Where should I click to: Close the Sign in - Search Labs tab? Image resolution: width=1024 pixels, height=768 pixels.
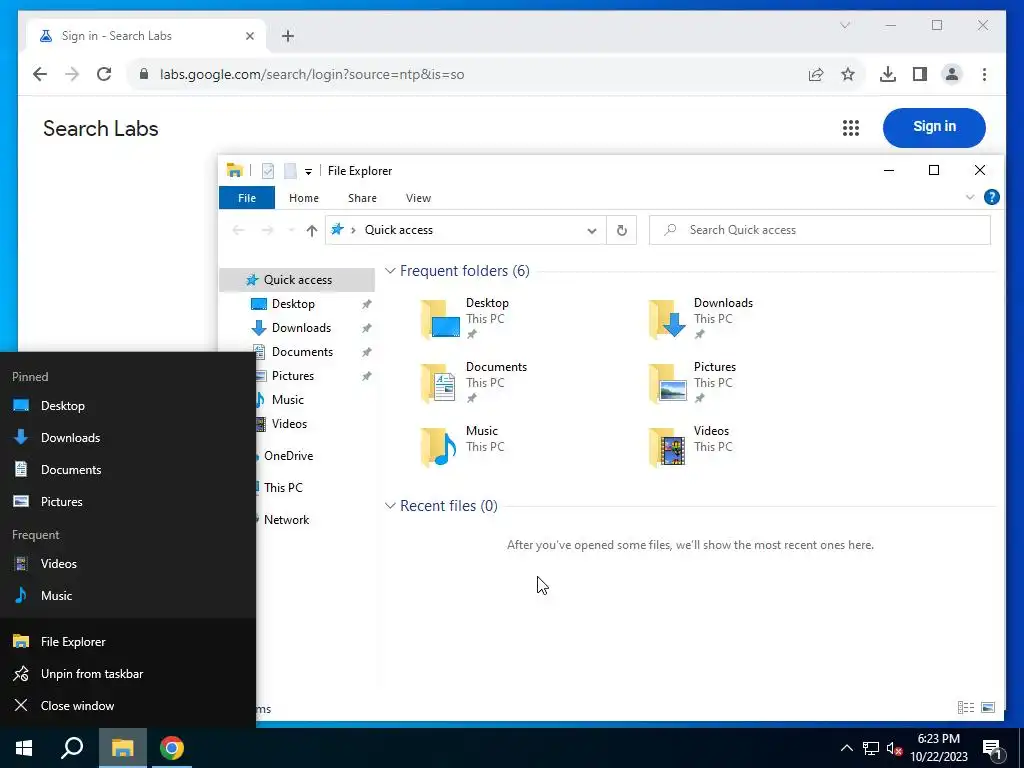pyautogui.click(x=249, y=36)
